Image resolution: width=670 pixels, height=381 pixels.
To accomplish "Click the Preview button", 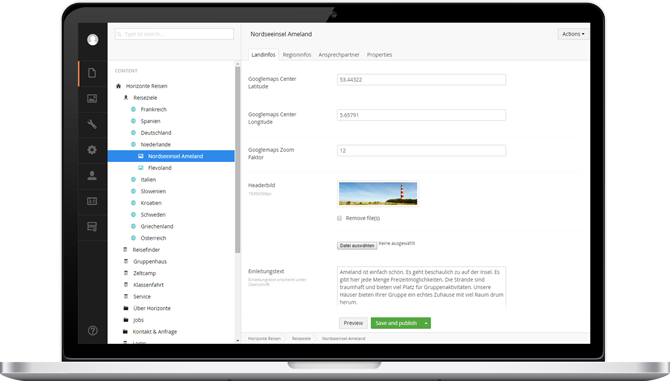I will pyautogui.click(x=353, y=323).
